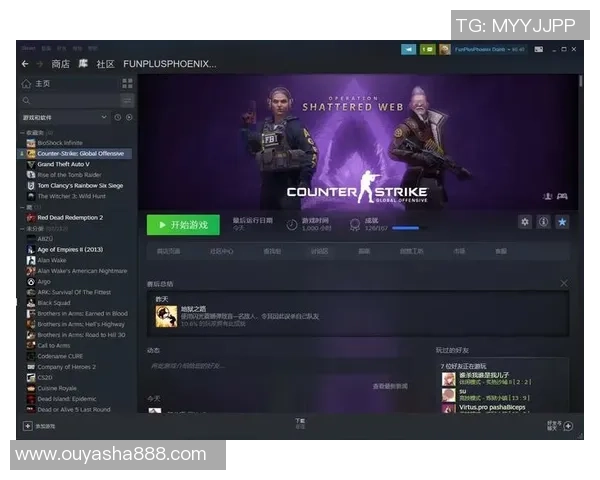Open the 下载 downloads manager

pos(300,423)
